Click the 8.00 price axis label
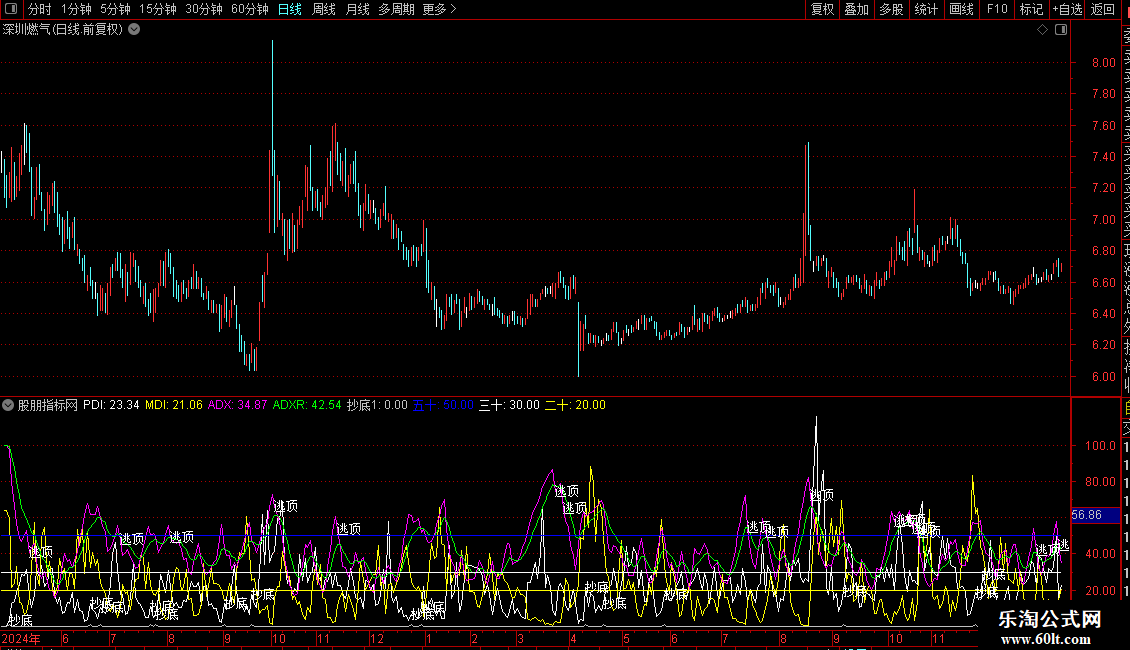This screenshot has height=650, width=1130. (x=1103, y=63)
